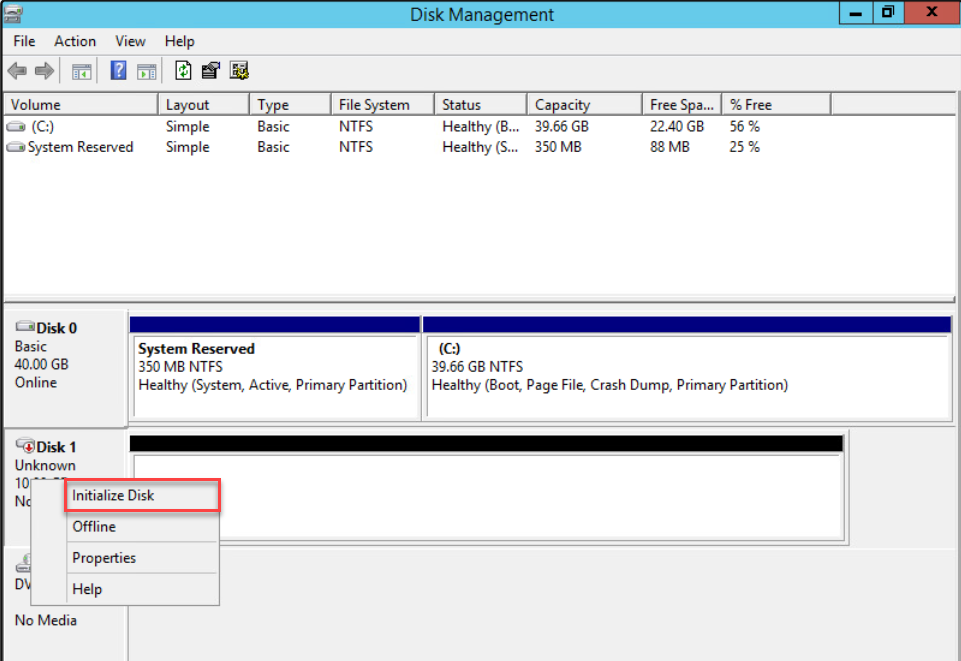The image size is (961, 661).
Task: Sort volumes by the Capacity column header
Action: click(x=583, y=103)
